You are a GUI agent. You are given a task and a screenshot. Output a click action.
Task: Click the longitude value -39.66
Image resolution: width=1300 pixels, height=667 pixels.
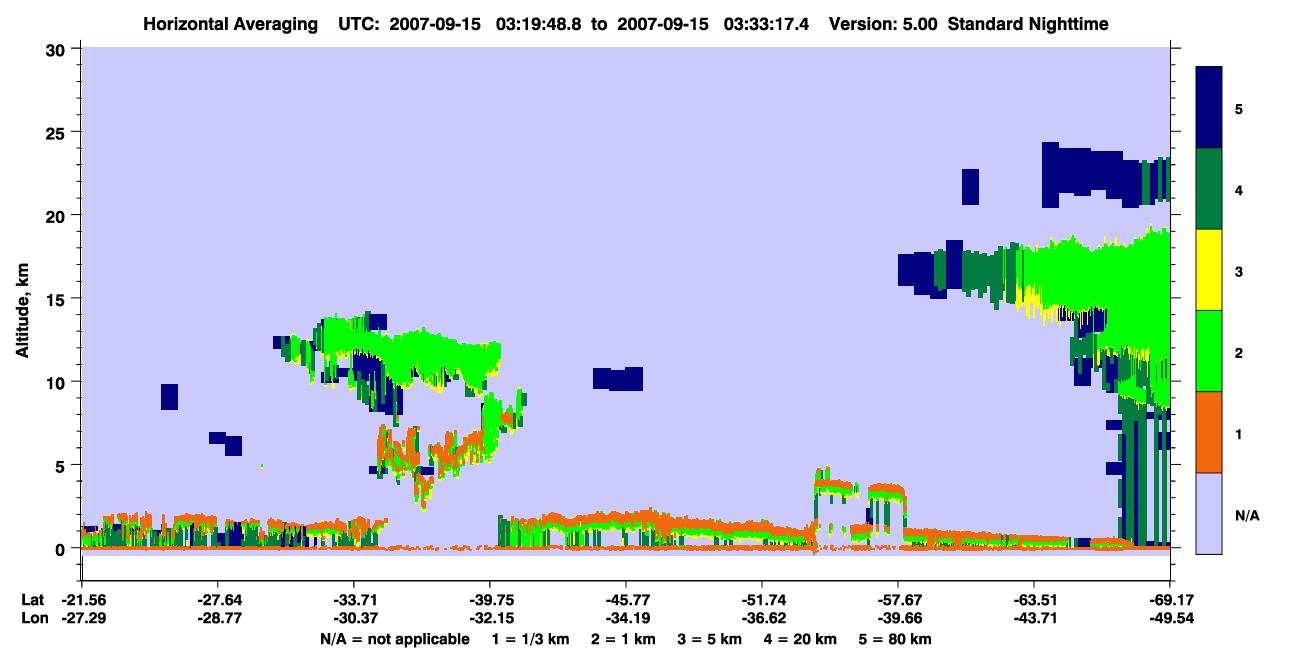pyautogui.click(x=897, y=619)
